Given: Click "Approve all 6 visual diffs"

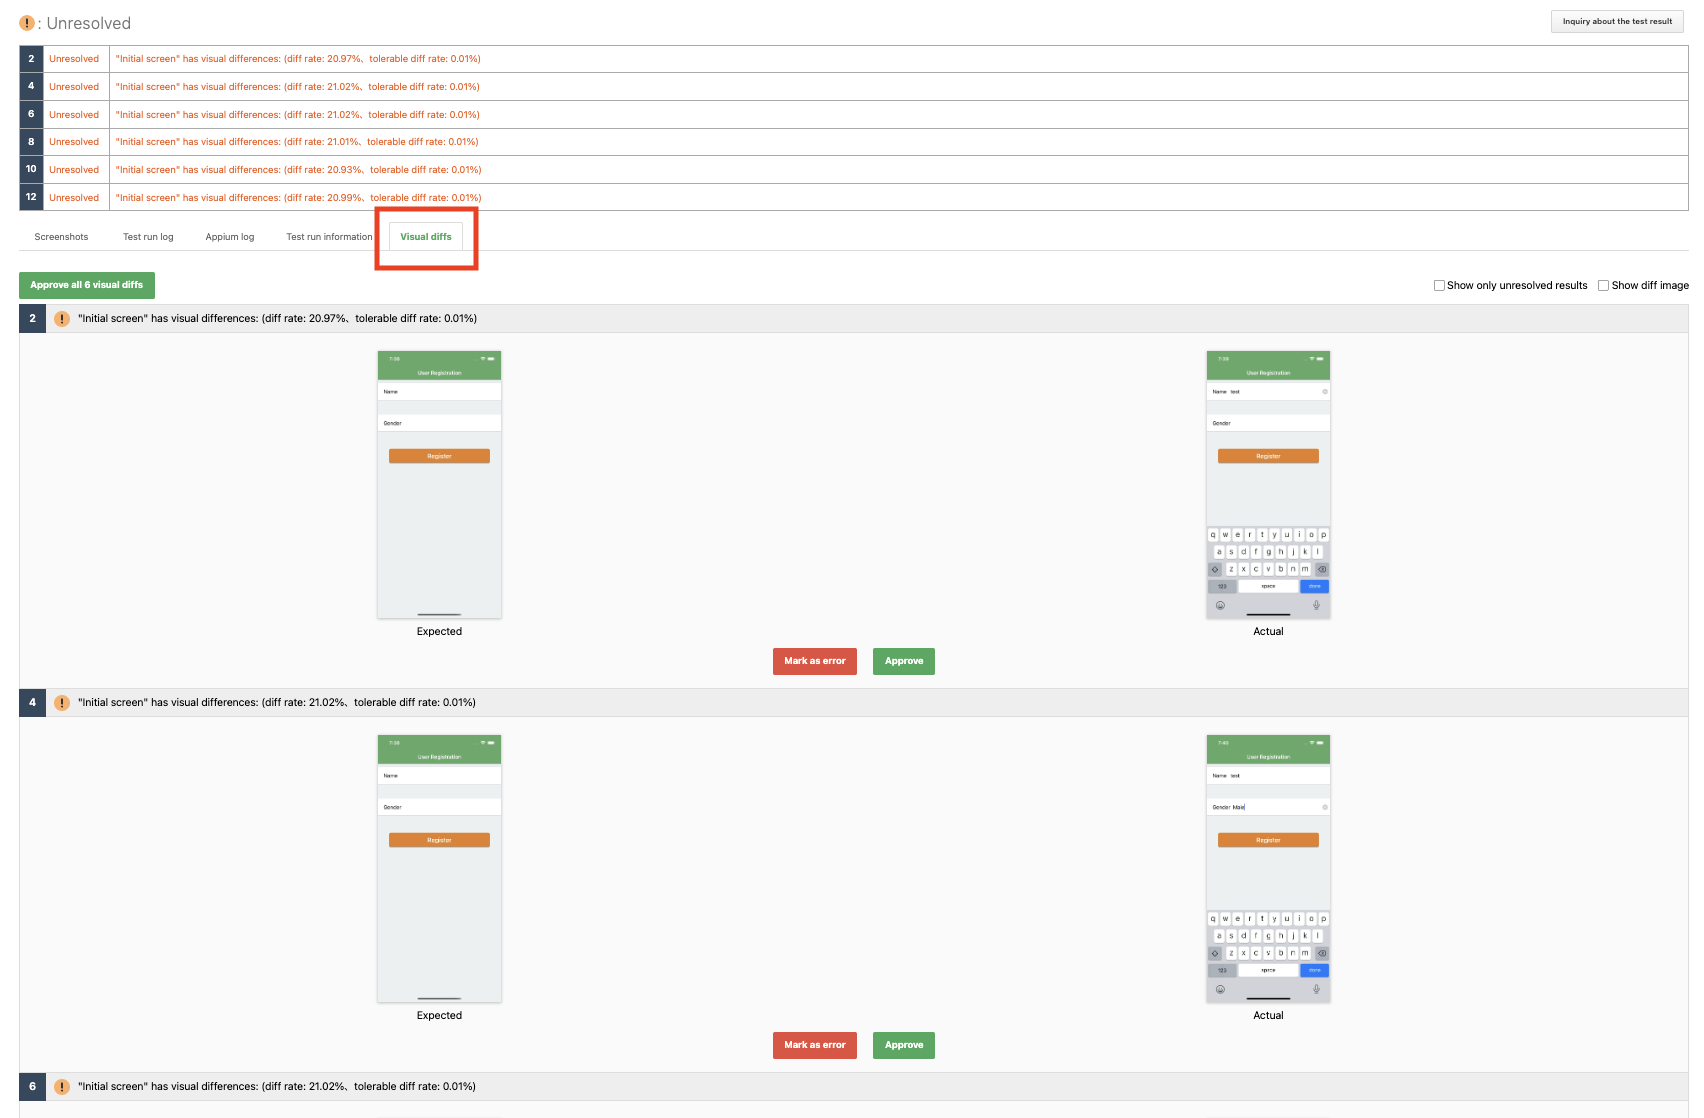Looking at the screenshot, I should (x=86, y=285).
